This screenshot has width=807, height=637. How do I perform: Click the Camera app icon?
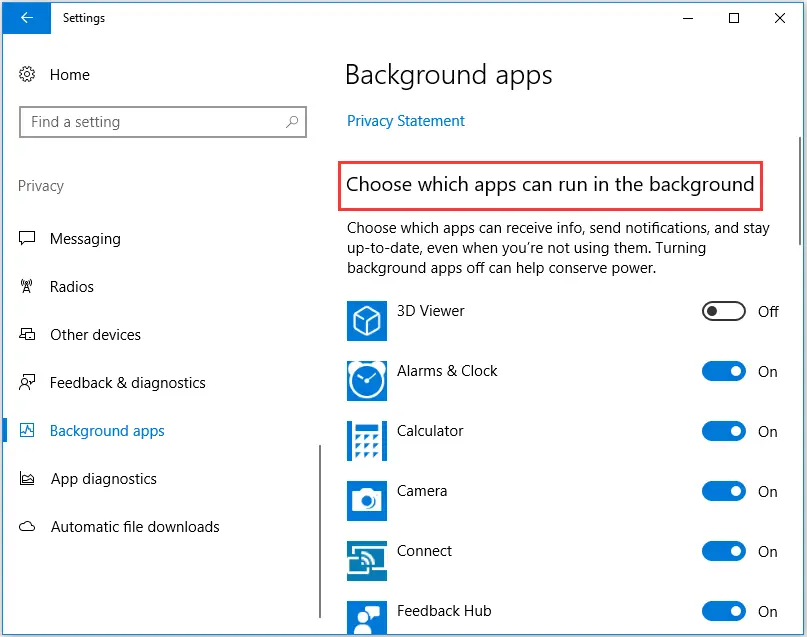[x=366, y=501]
